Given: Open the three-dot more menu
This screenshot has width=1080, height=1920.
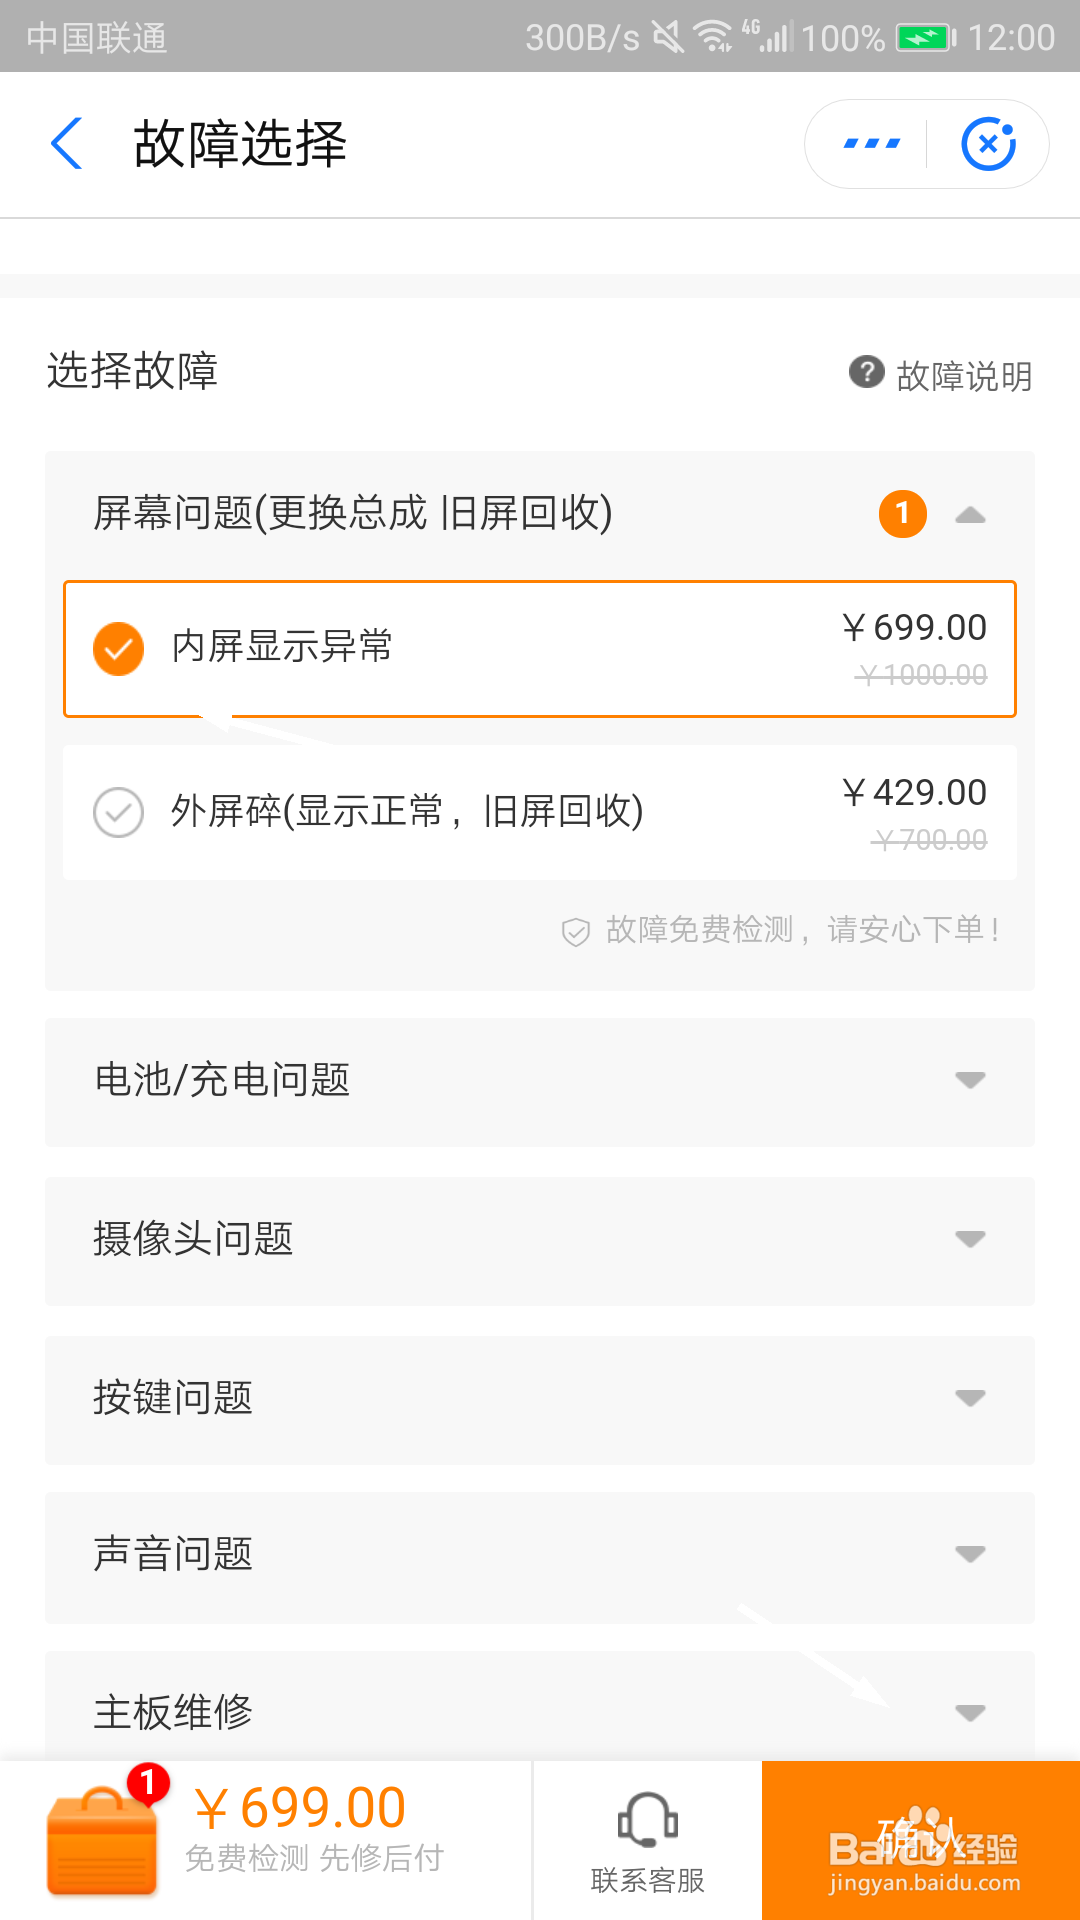Looking at the screenshot, I should [x=871, y=144].
